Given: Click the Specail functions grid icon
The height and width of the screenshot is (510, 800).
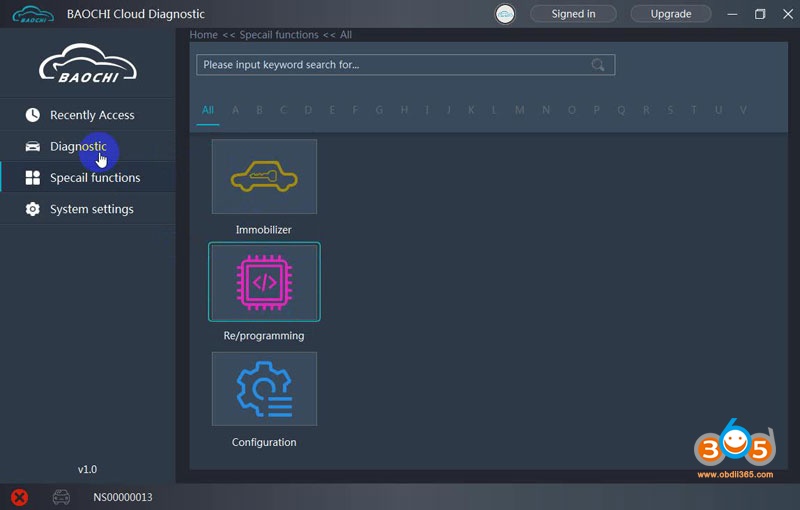Looking at the screenshot, I should point(33,177).
